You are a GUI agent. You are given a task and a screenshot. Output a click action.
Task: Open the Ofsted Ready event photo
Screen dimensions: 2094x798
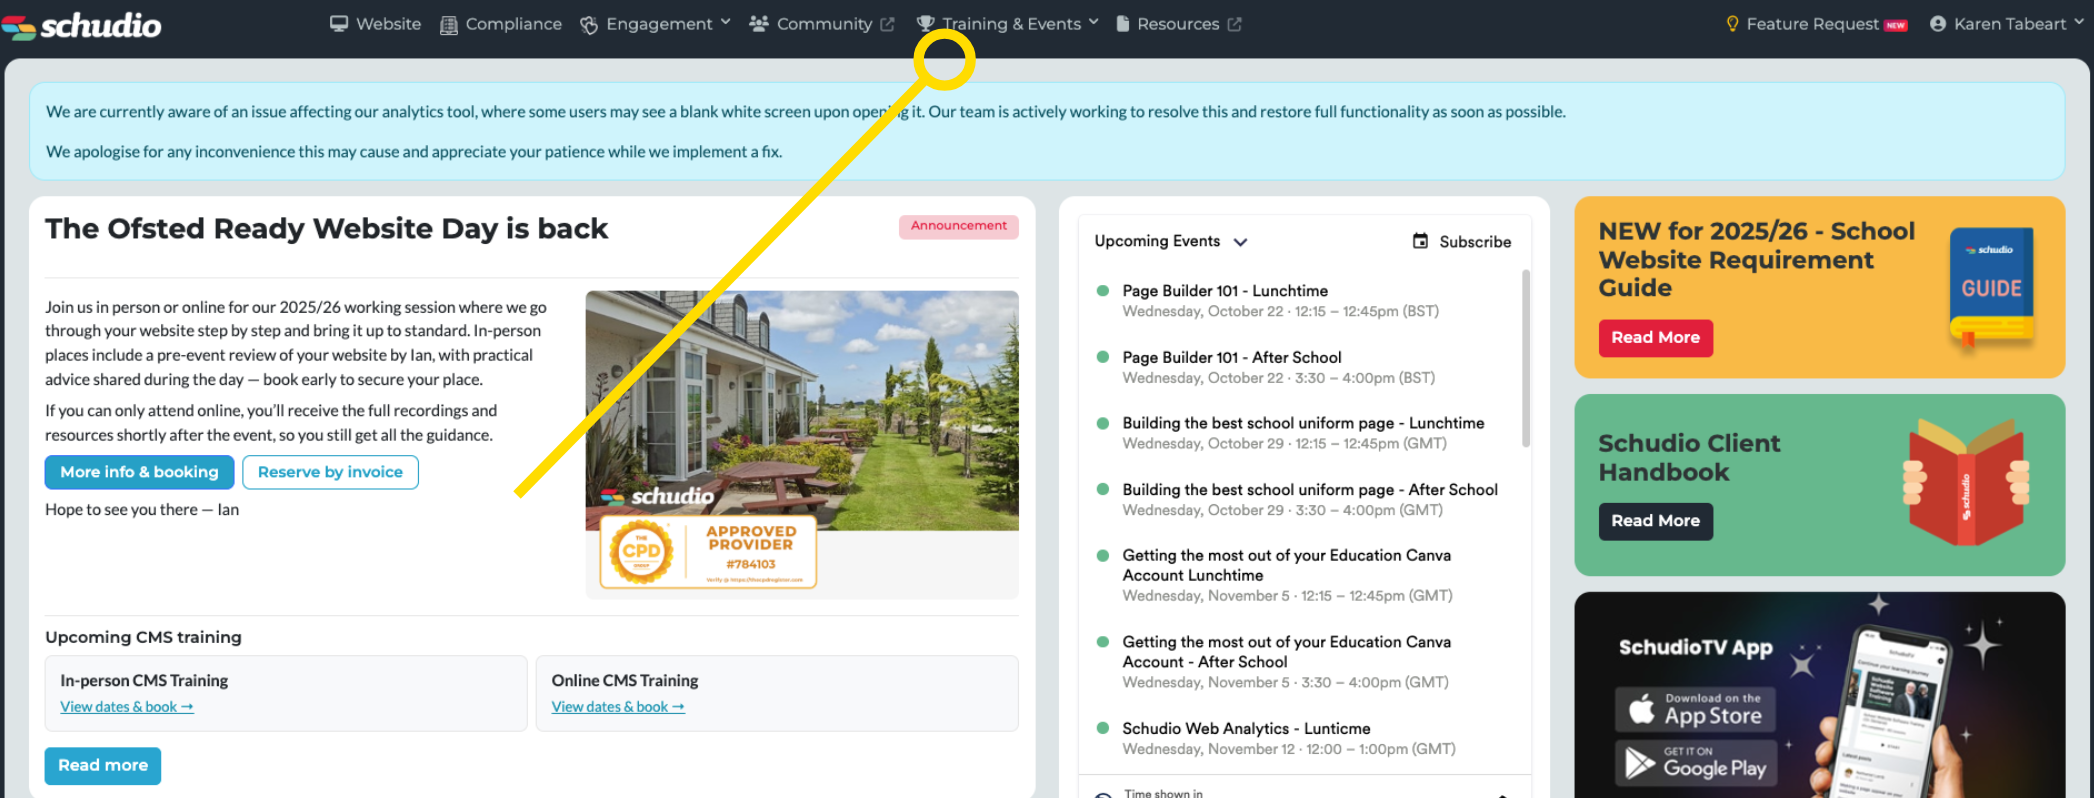pyautogui.click(x=802, y=410)
